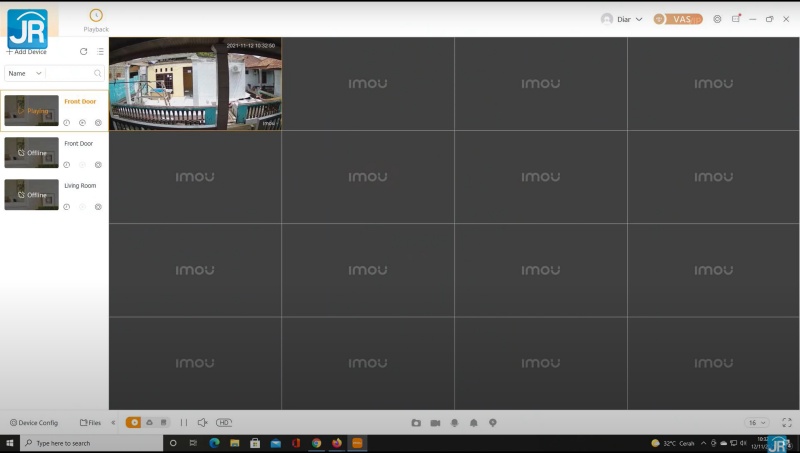Pause the live video stream
The height and width of the screenshot is (453, 800).
click(x=183, y=423)
